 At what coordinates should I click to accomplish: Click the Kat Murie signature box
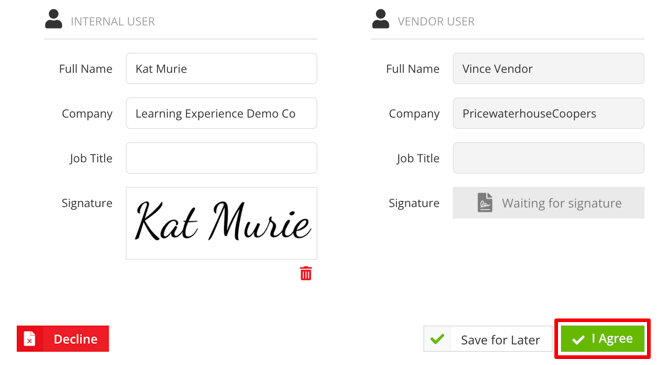click(221, 223)
